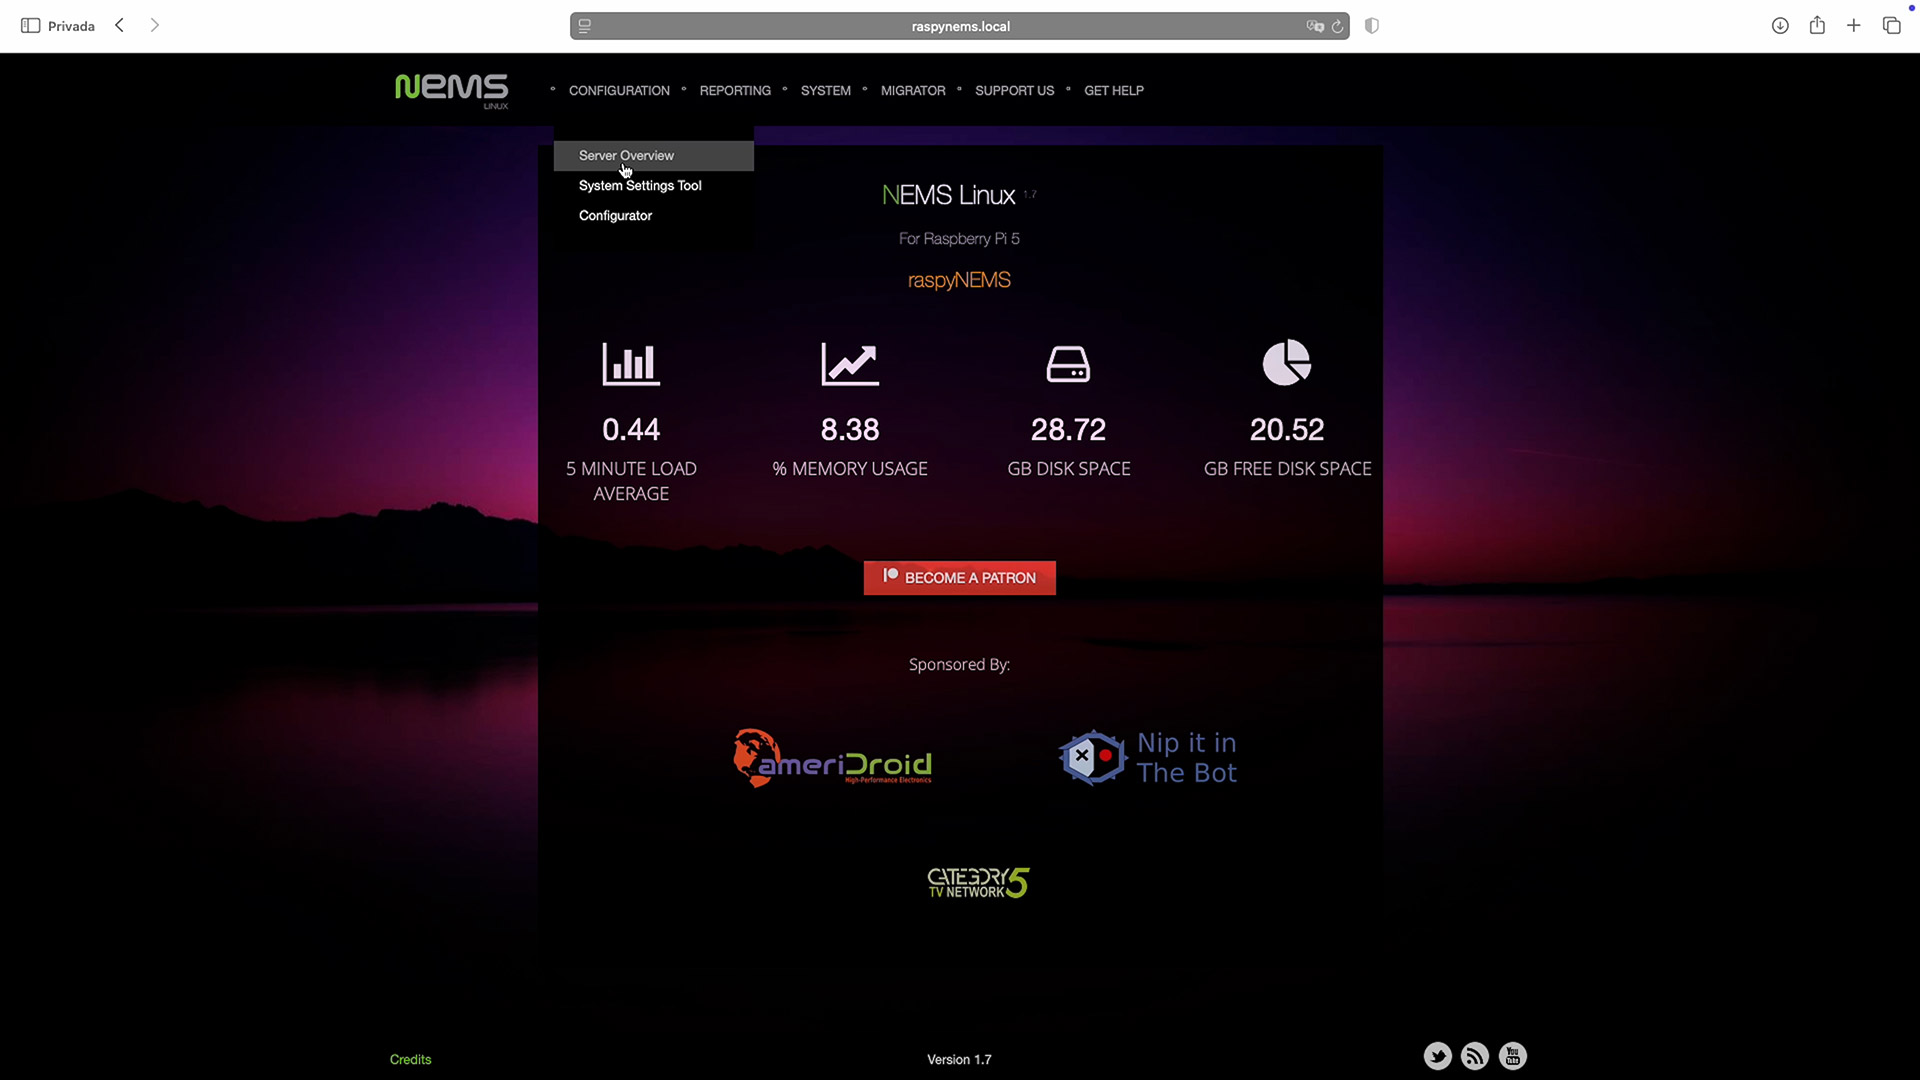Open the Migrator menu

(x=913, y=91)
